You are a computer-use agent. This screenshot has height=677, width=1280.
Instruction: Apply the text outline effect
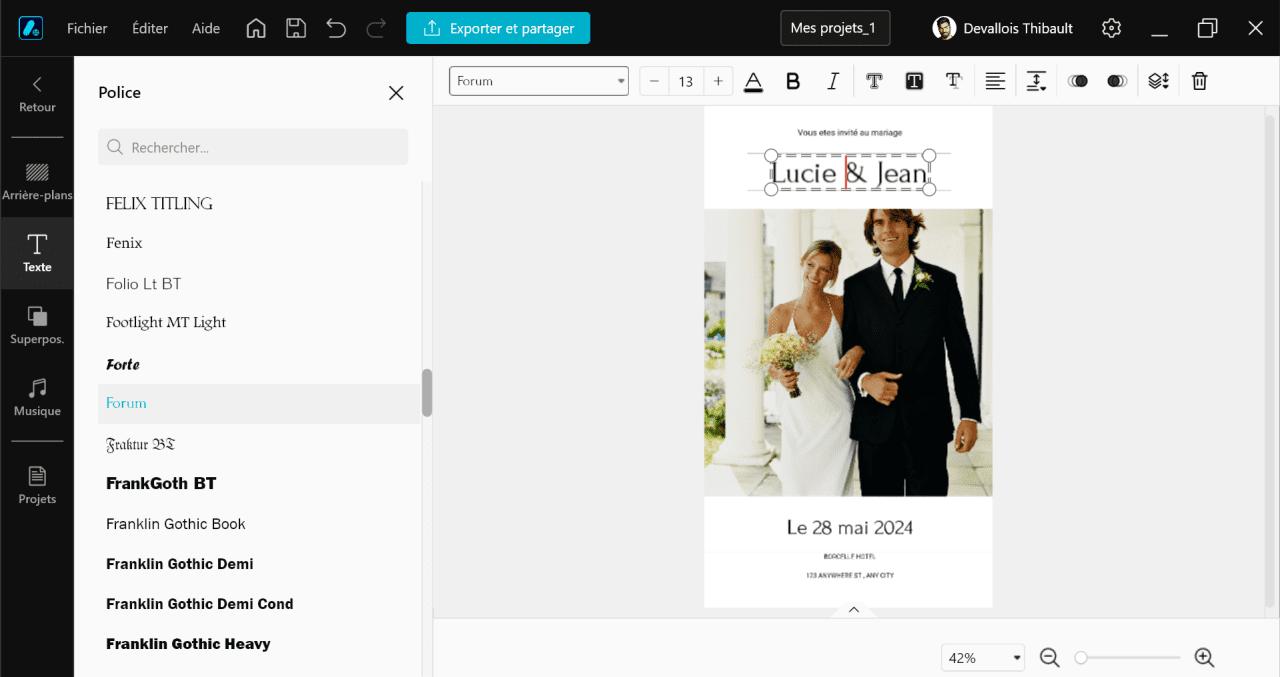click(x=874, y=82)
